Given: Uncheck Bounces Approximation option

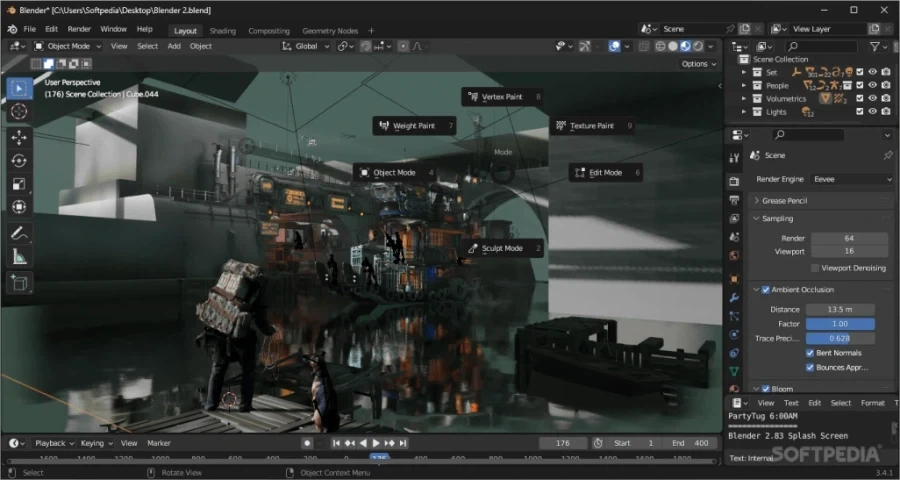Looking at the screenshot, I should (810, 367).
